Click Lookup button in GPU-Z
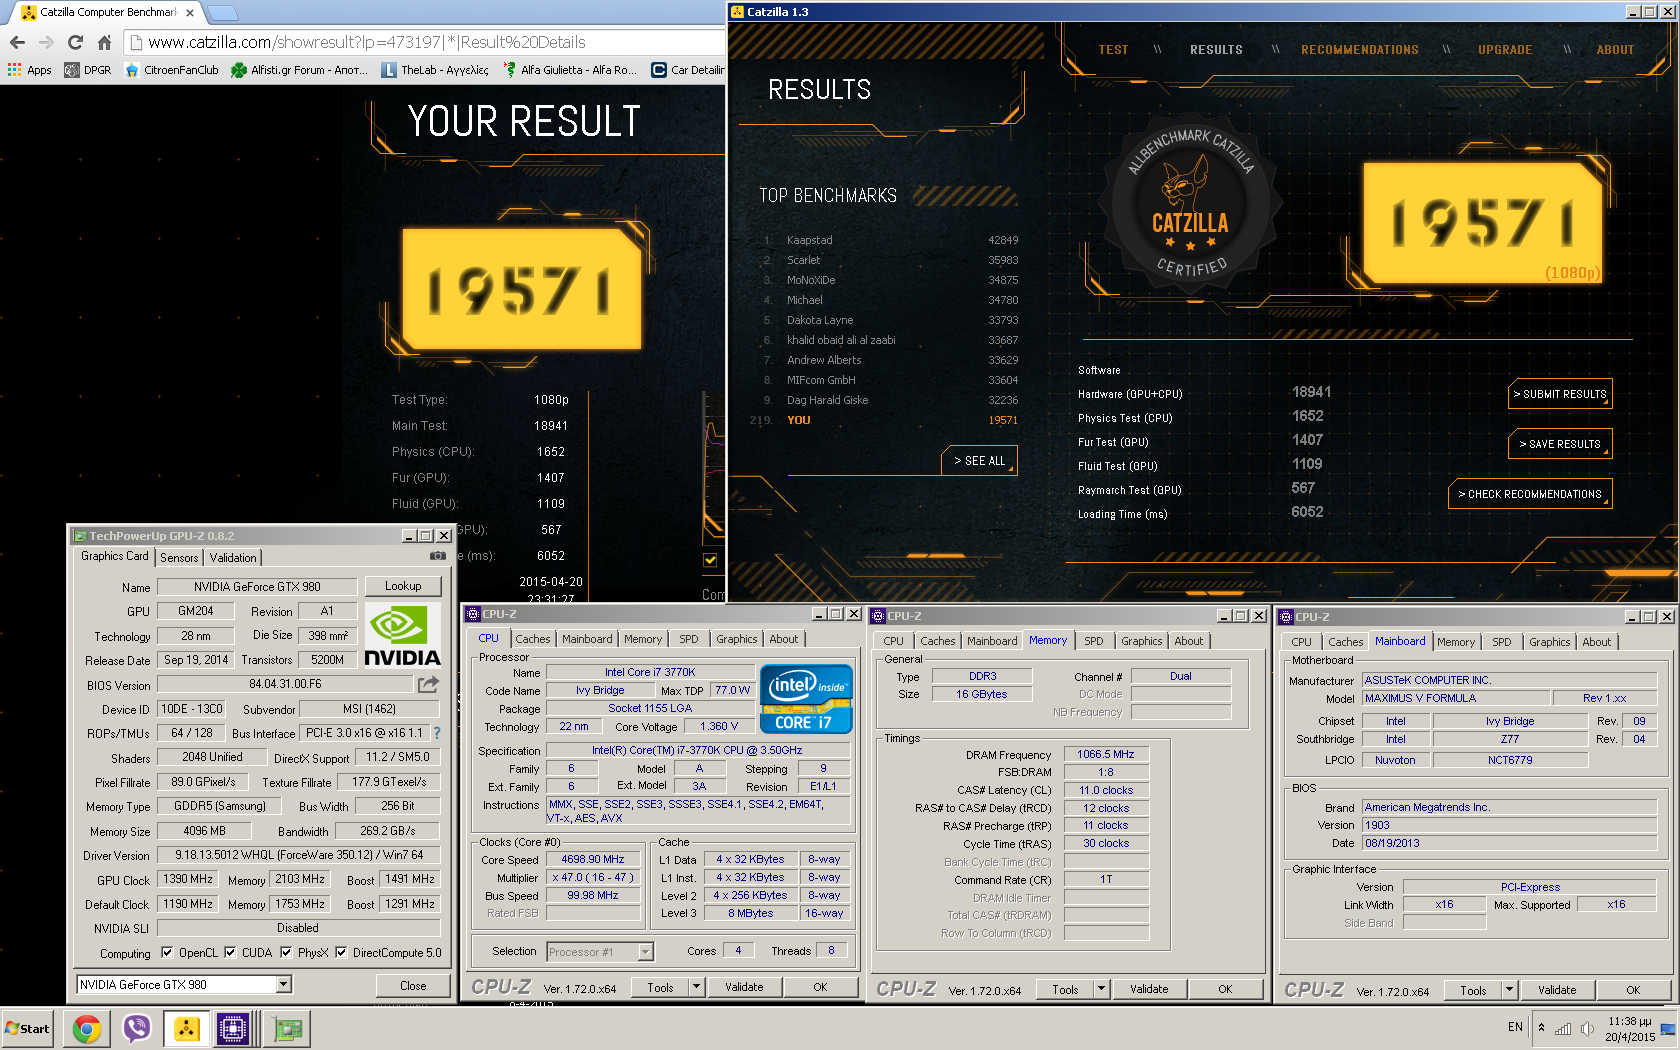The image size is (1680, 1050). click(403, 586)
